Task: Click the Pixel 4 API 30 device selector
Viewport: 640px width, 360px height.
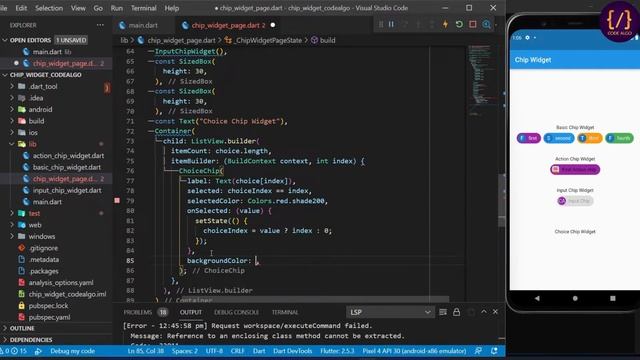Action: [x=414, y=351]
